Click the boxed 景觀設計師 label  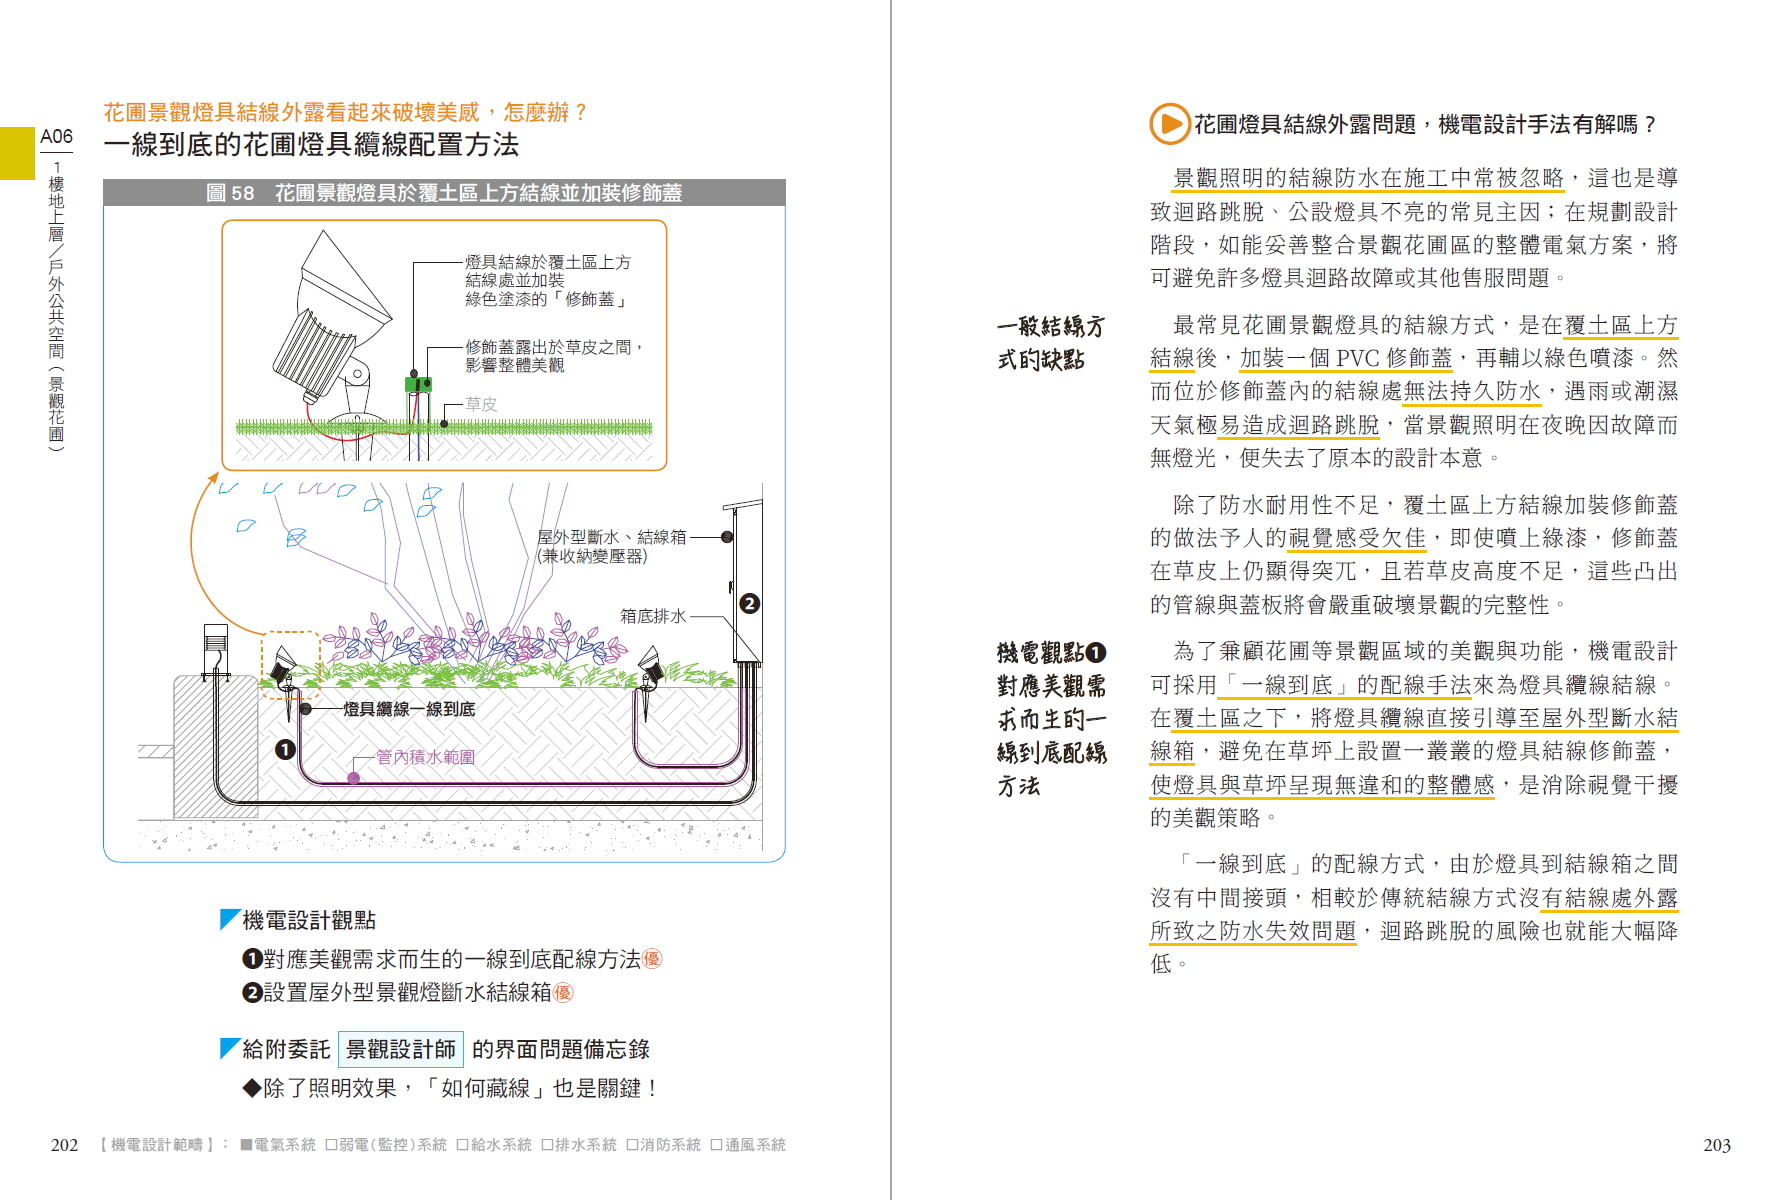point(400,1049)
